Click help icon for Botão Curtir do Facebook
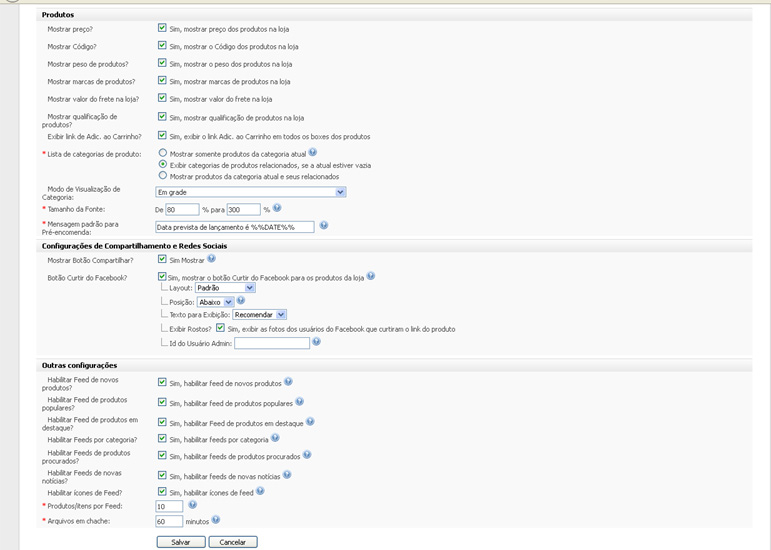Image resolution: width=771 pixels, height=550 pixels. 371,276
